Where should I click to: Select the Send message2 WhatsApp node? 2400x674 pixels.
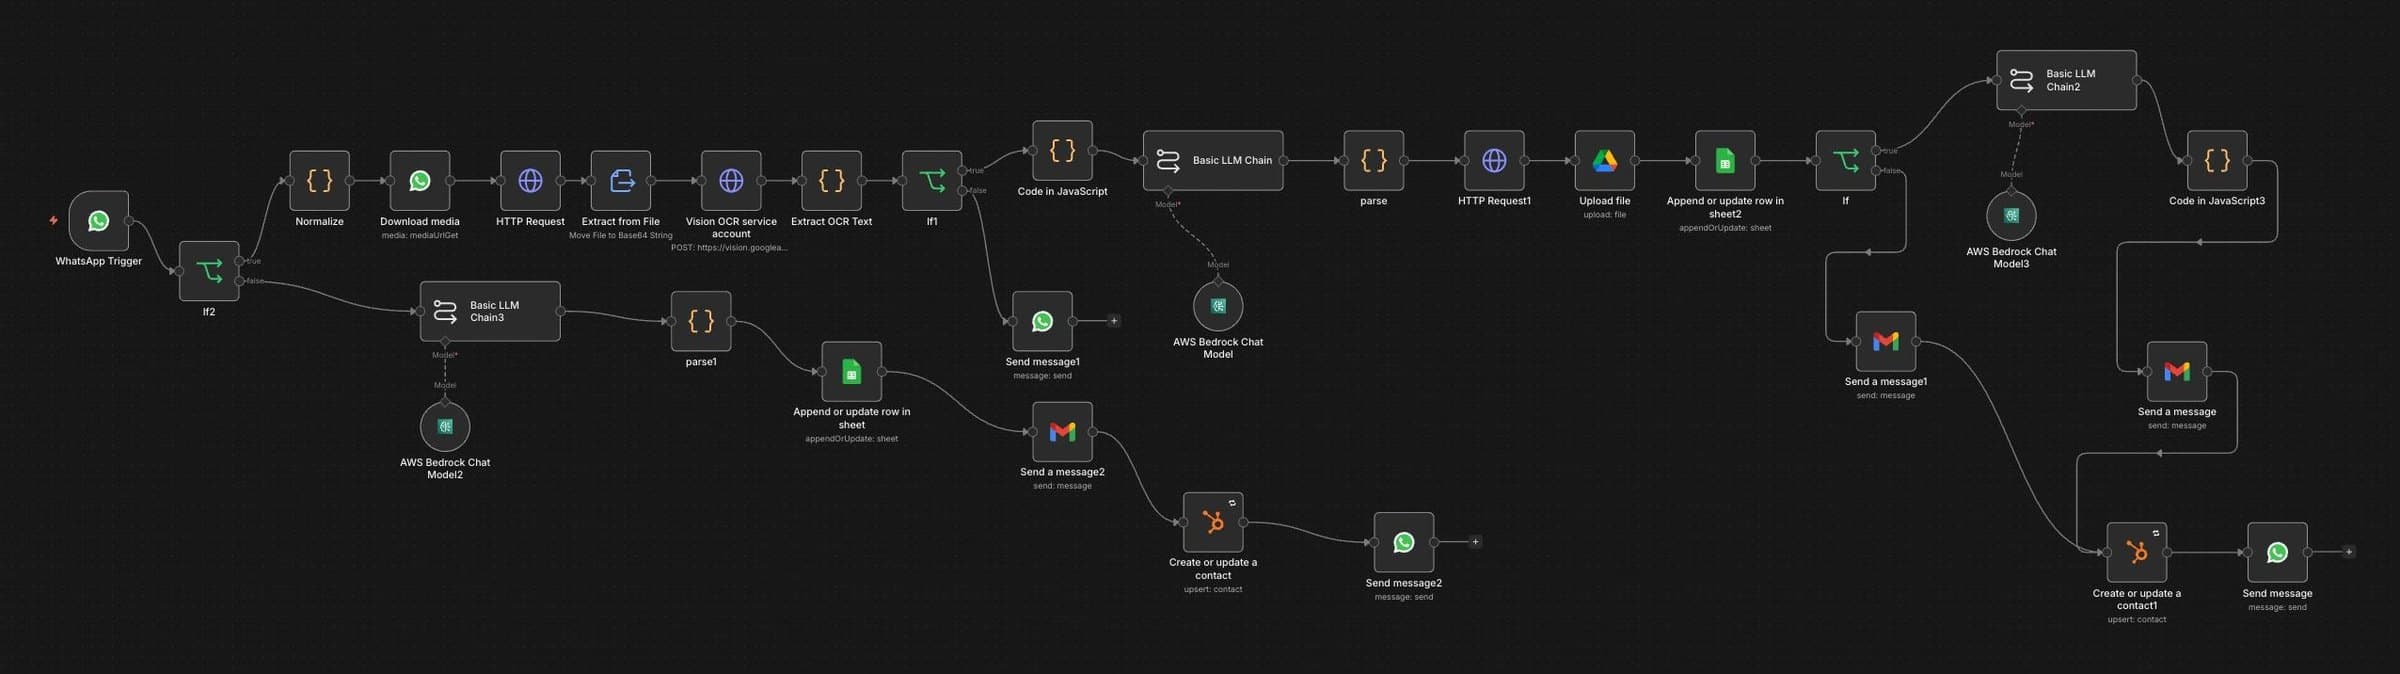click(1404, 543)
